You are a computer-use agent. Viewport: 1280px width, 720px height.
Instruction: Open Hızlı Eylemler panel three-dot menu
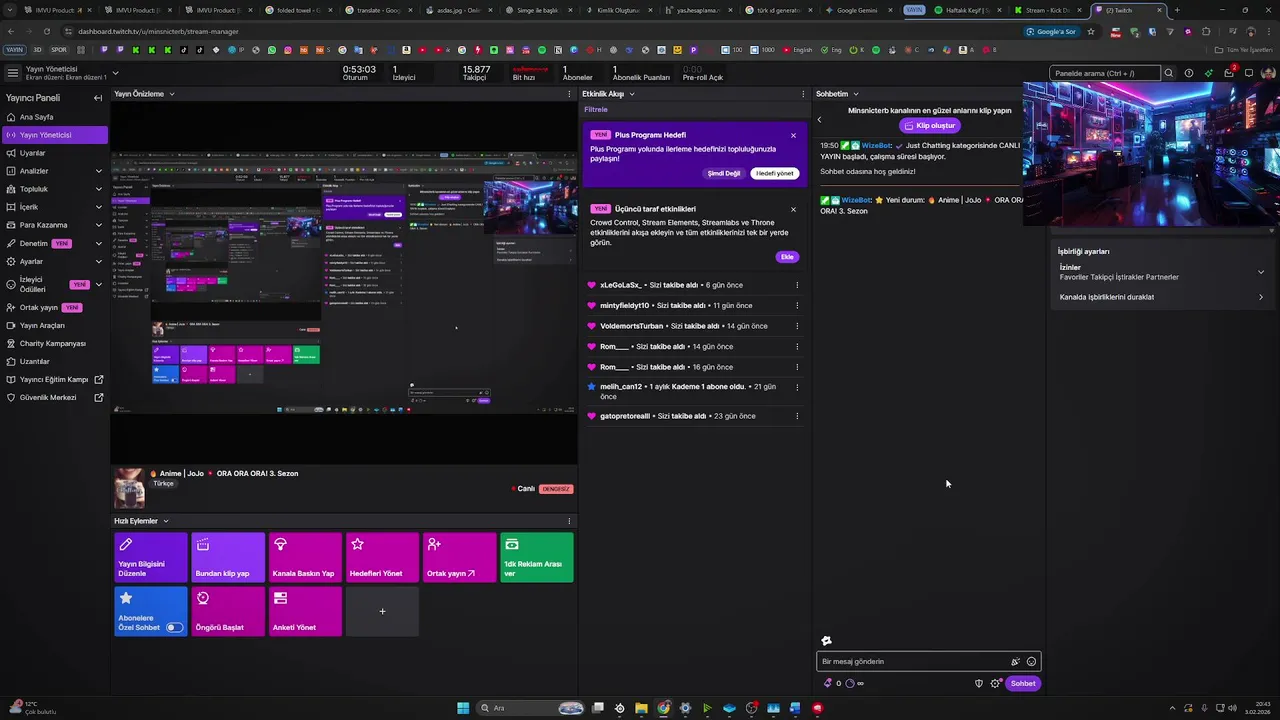(x=569, y=521)
